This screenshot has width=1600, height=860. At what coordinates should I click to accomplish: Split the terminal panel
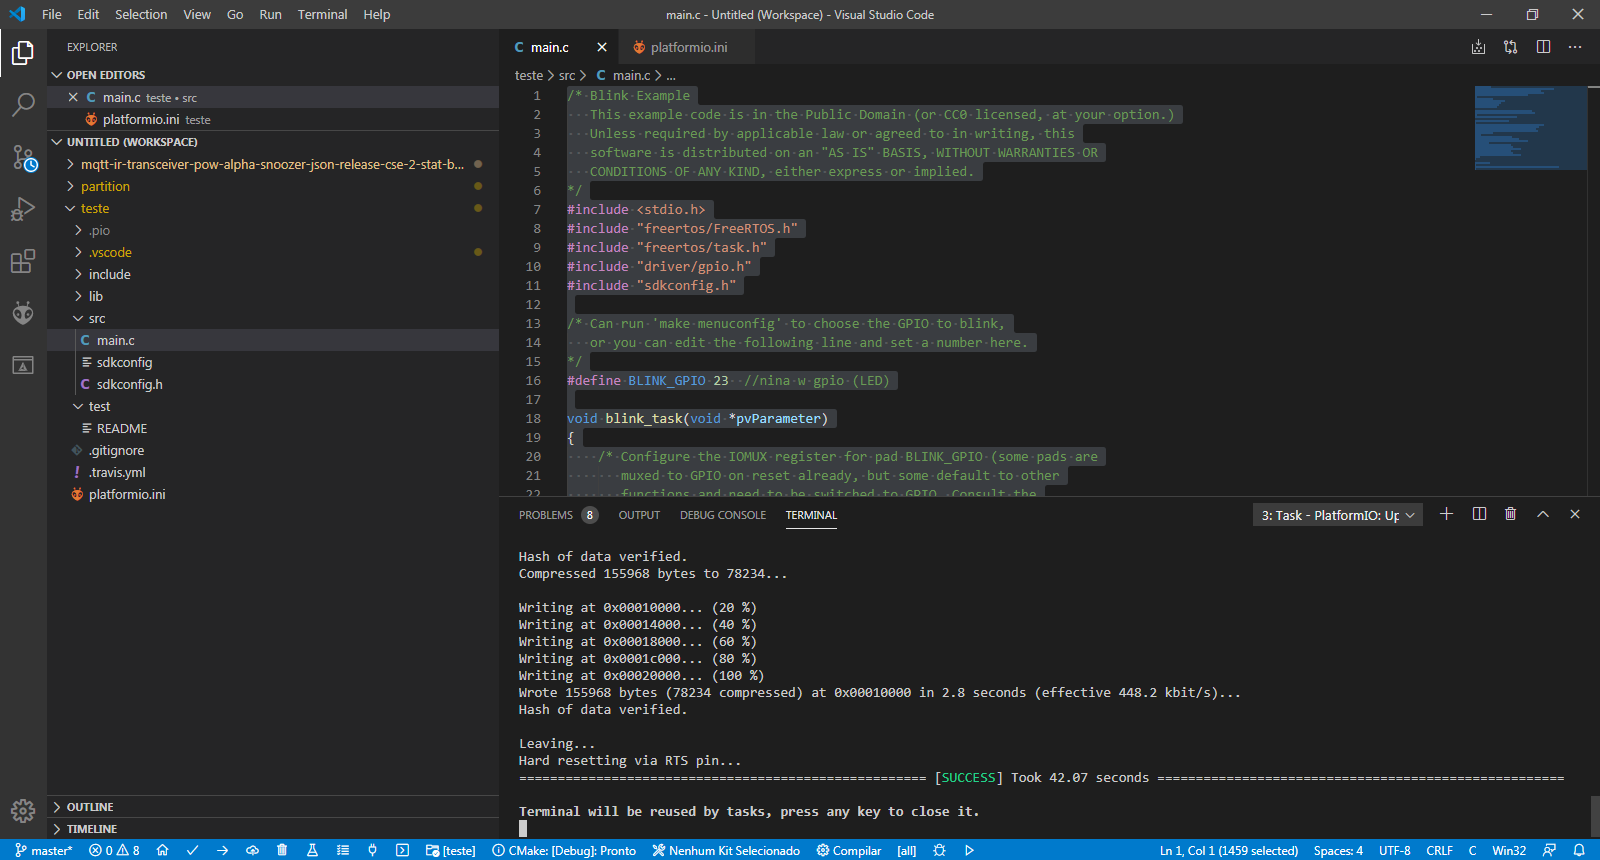click(1479, 514)
